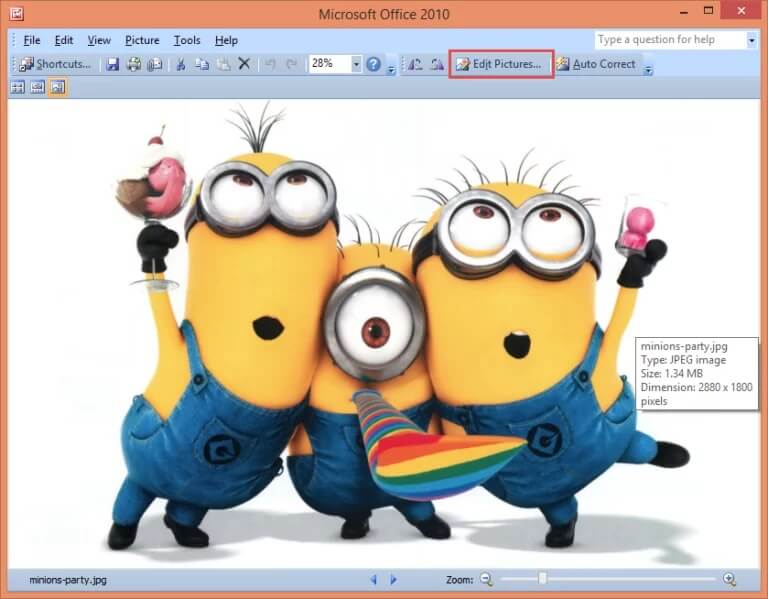
Task: Delete the picture with the X icon
Action: (x=244, y=64)
